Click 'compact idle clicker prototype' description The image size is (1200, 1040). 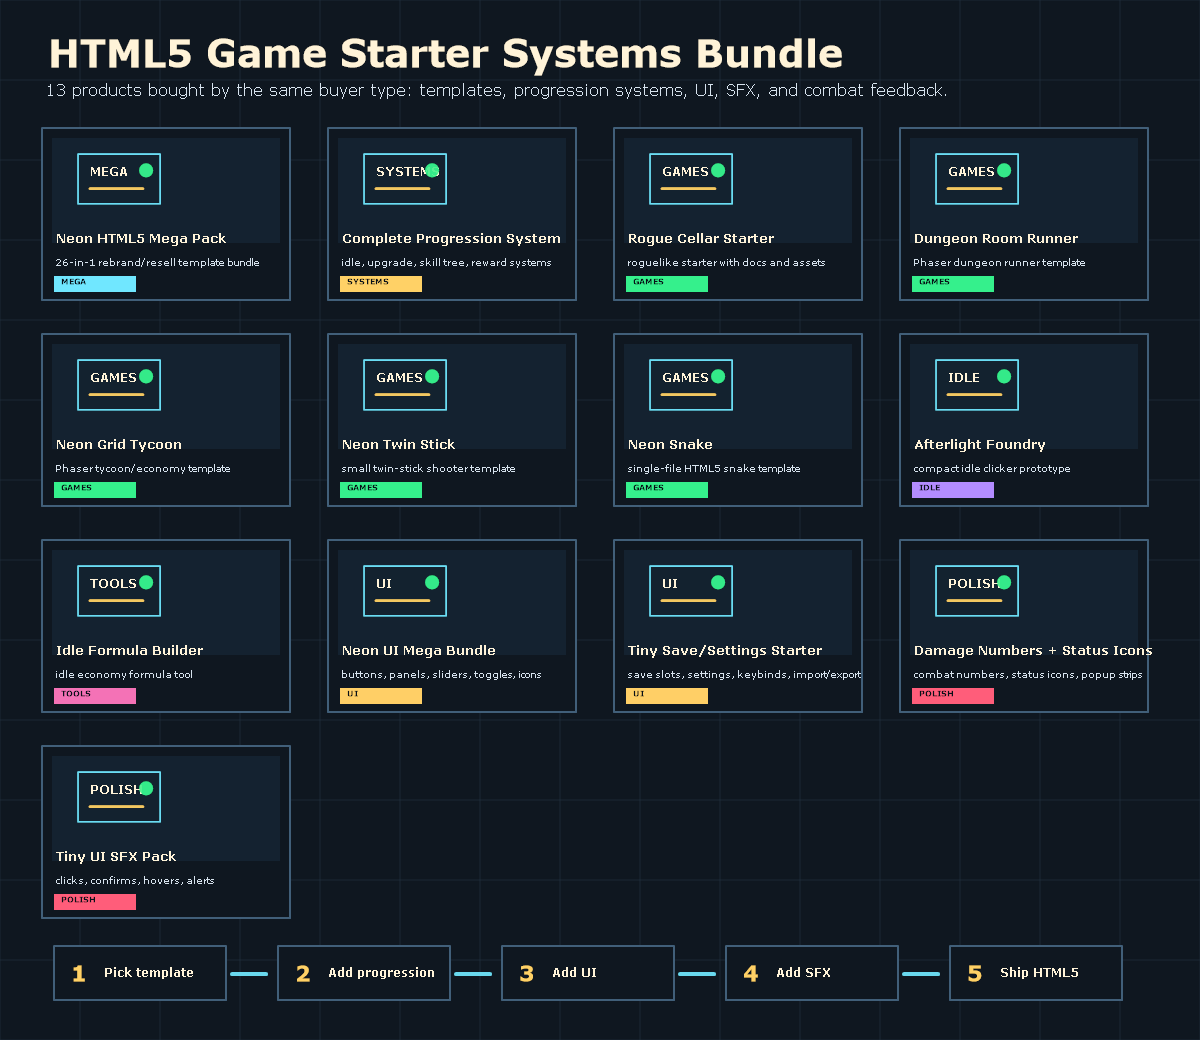[x=992, y=469]
